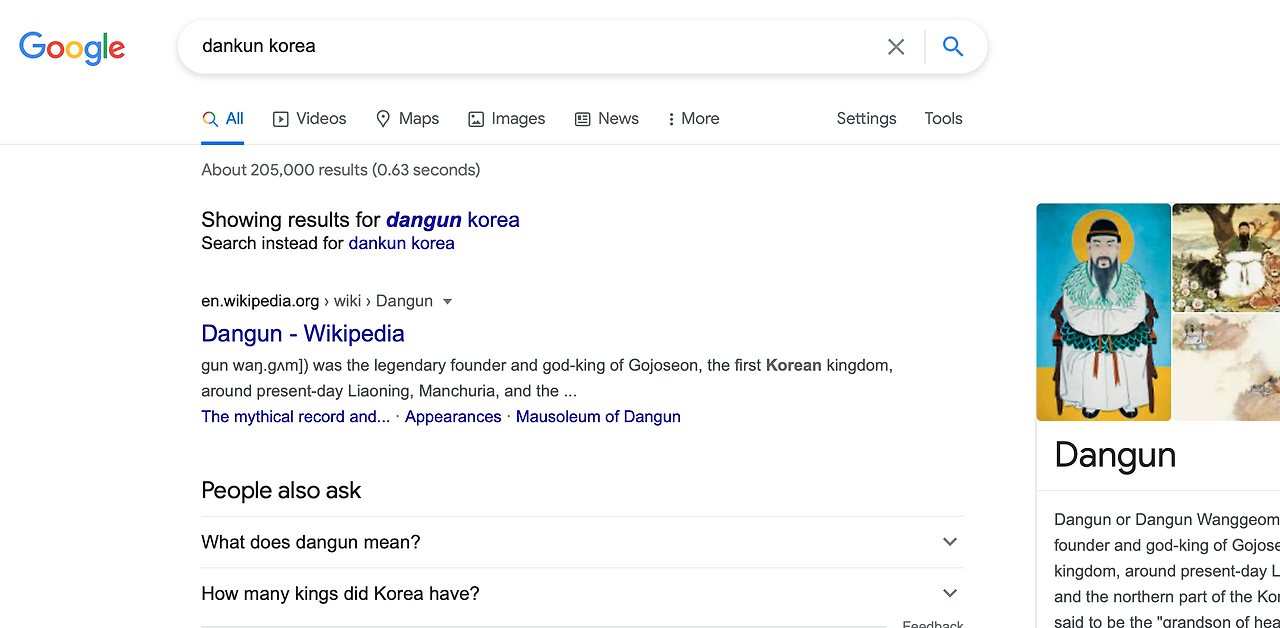Screen dimensions: 1280x628
Task: Open the Appearances sitelink
Action: click(x=453, y=416)
